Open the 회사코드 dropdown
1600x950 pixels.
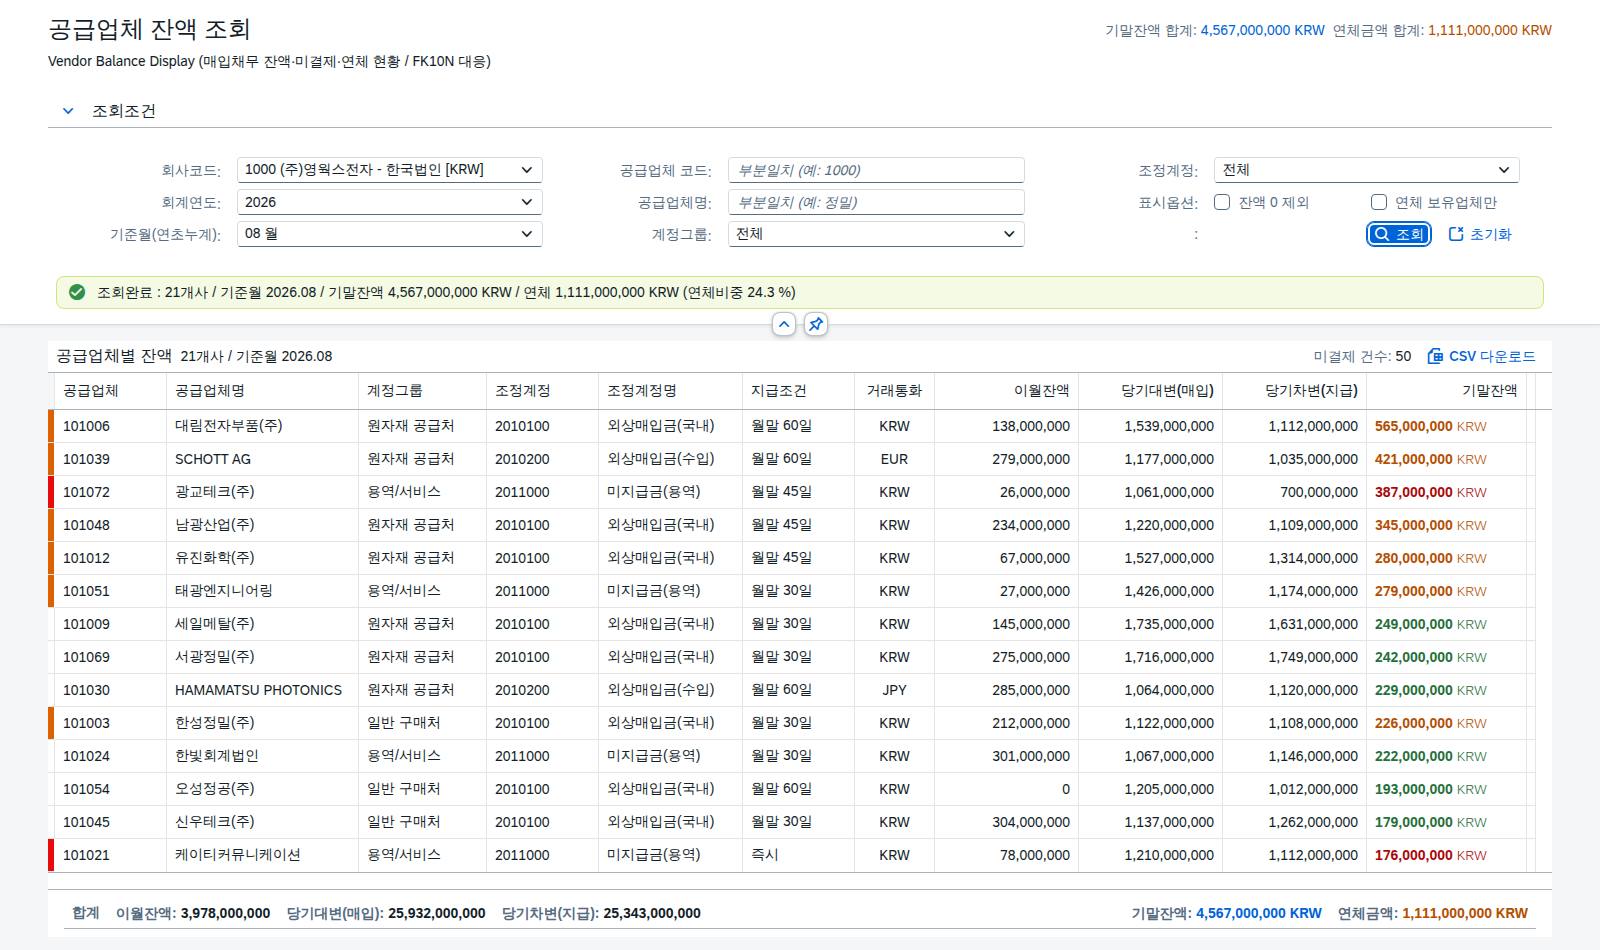pyautogui.click(x=390, y=170)
